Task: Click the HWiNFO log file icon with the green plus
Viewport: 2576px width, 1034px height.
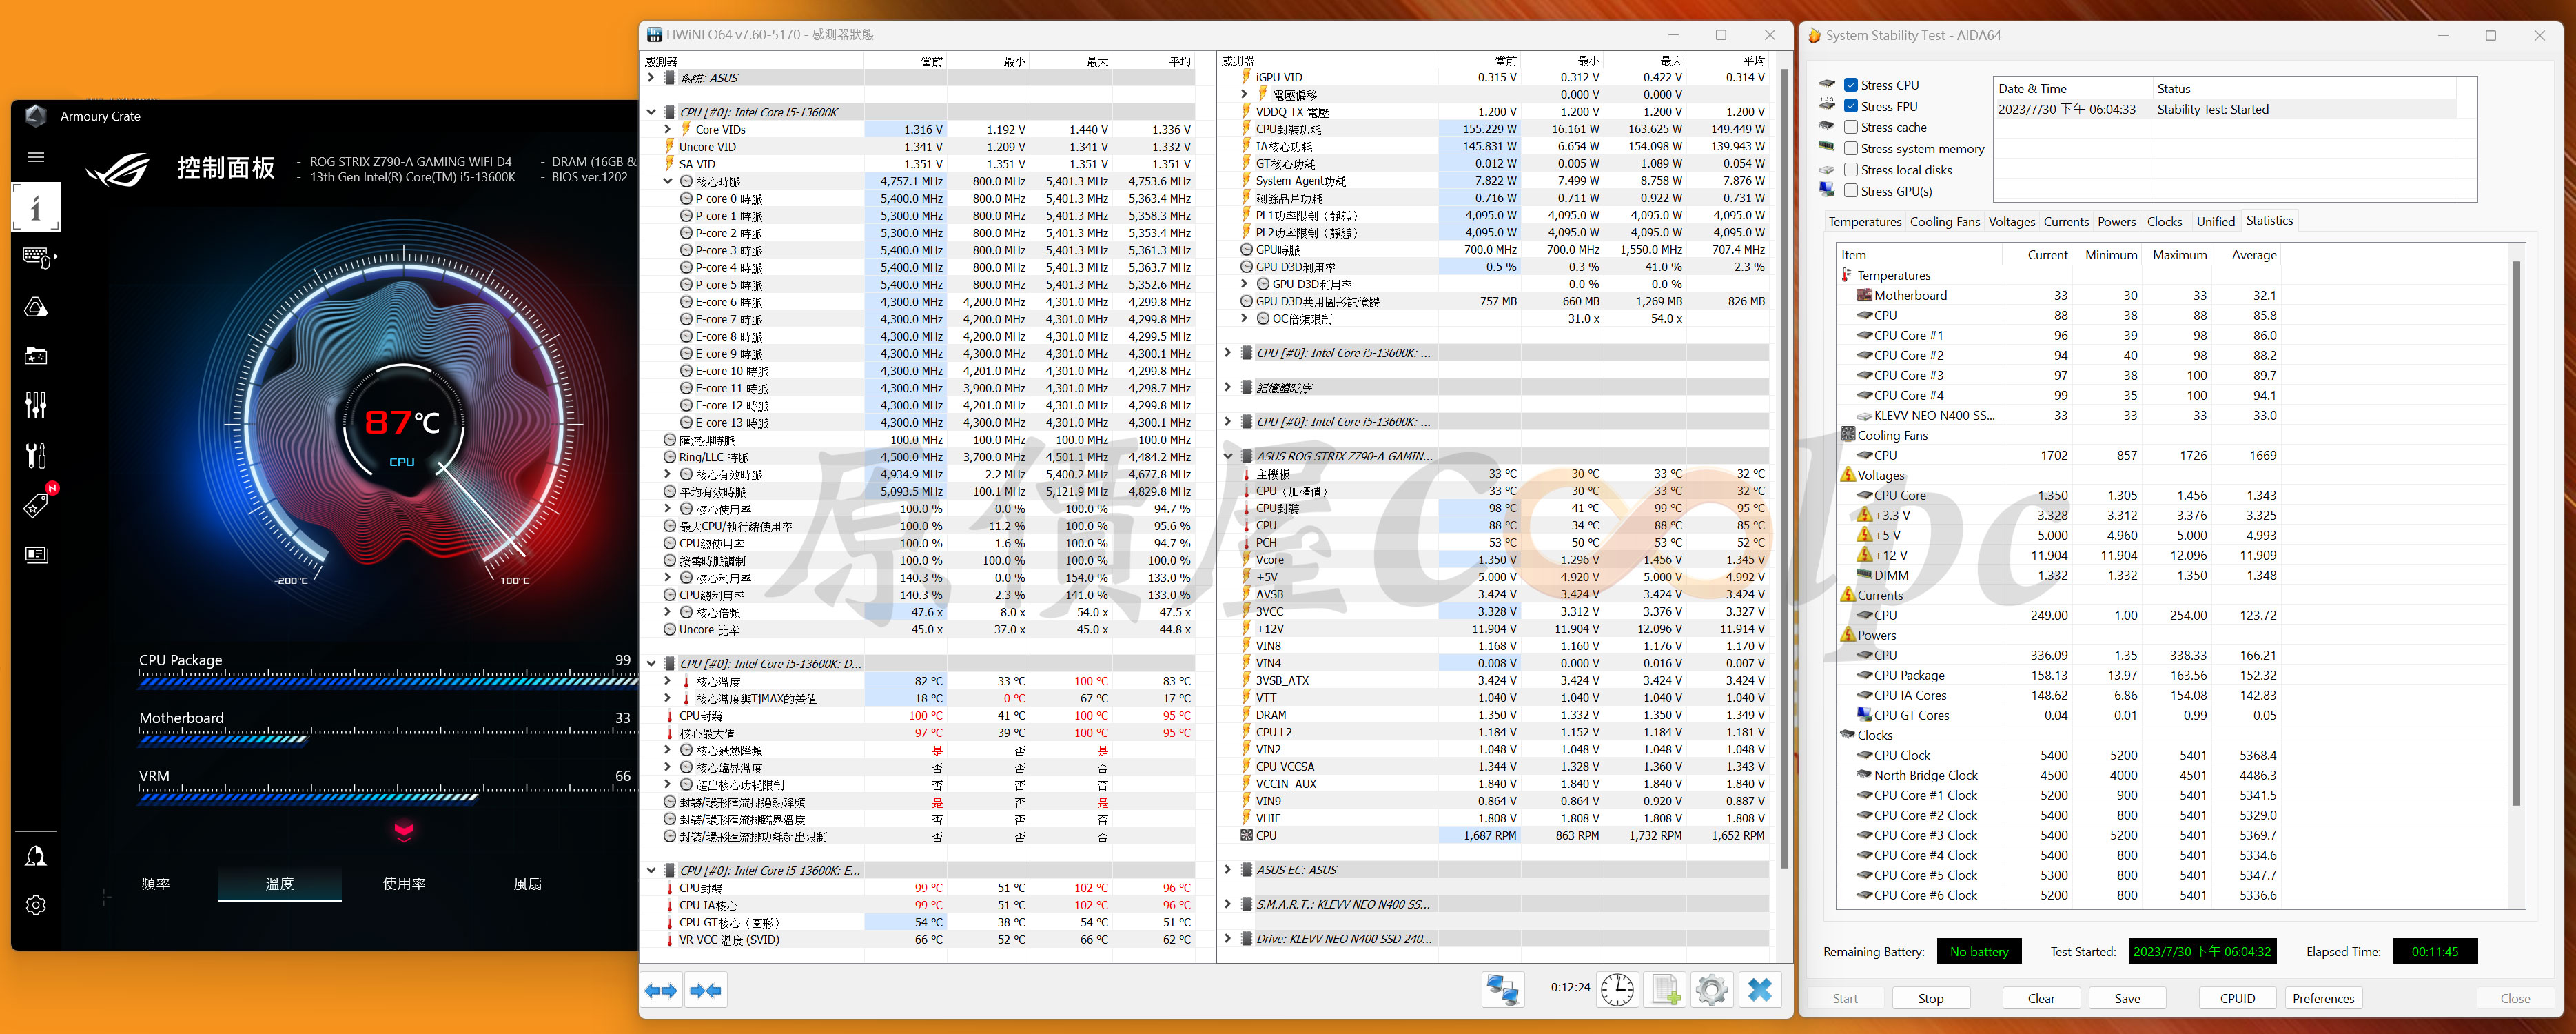Action: [1665, 989]
